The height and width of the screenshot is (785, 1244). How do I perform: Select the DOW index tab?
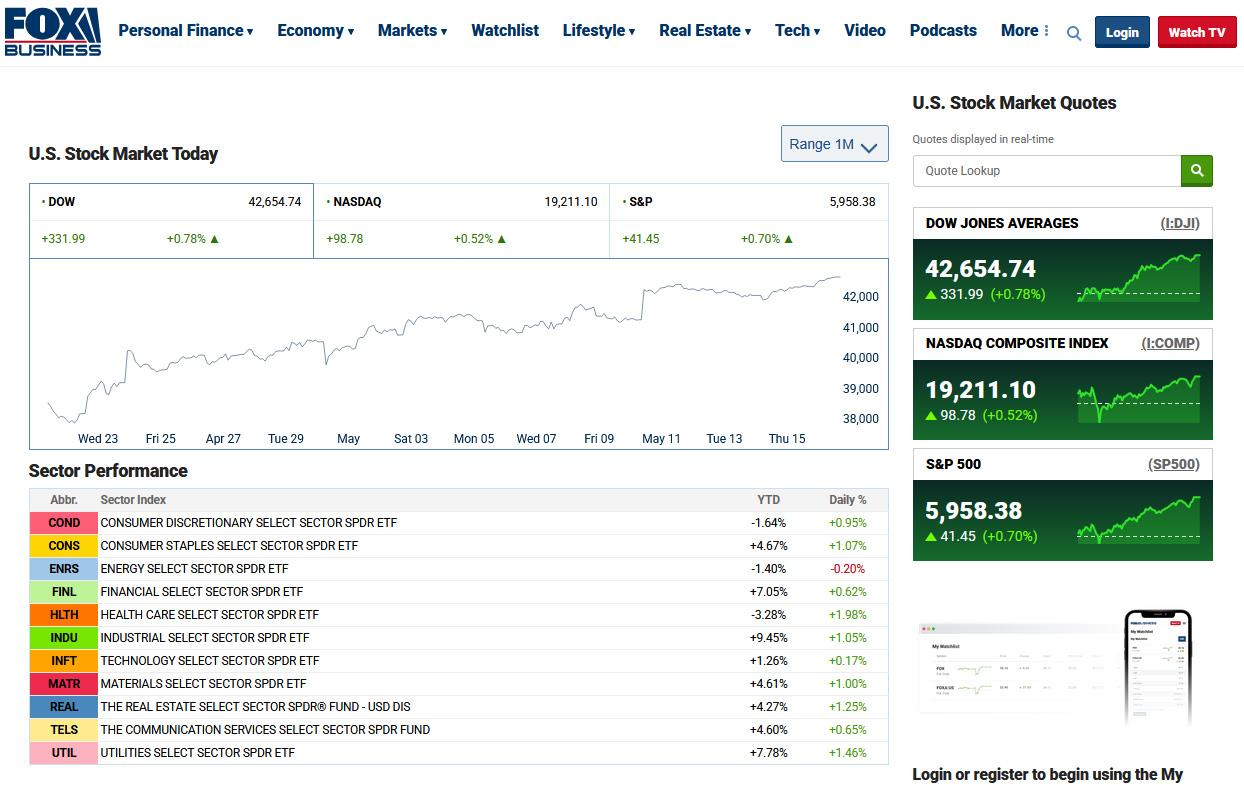tap(171, 220)
